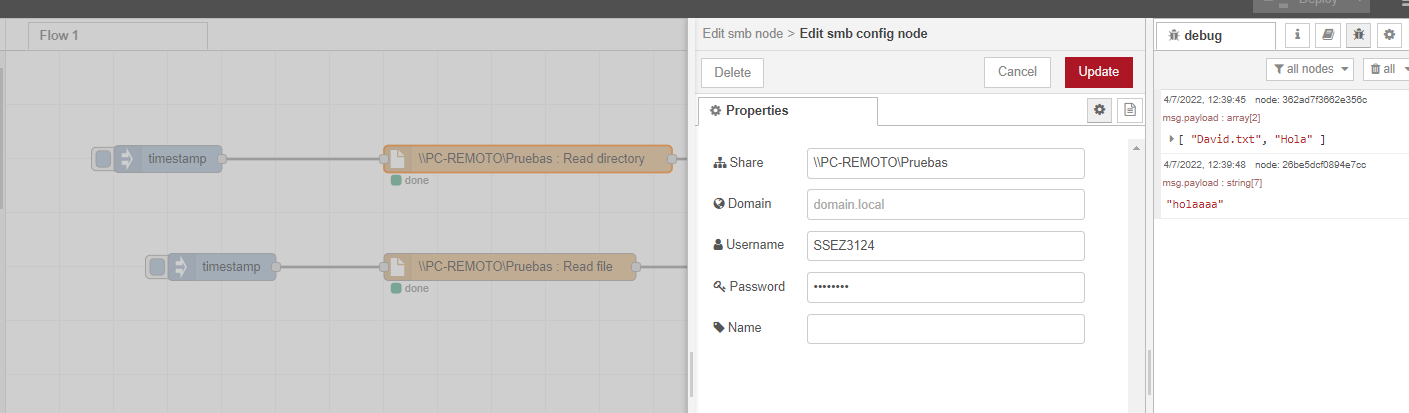This screenshot has width=1409, height=413.
Task: Click the node settings gear icon beside Properties
Action: [x=1099, y=110]
